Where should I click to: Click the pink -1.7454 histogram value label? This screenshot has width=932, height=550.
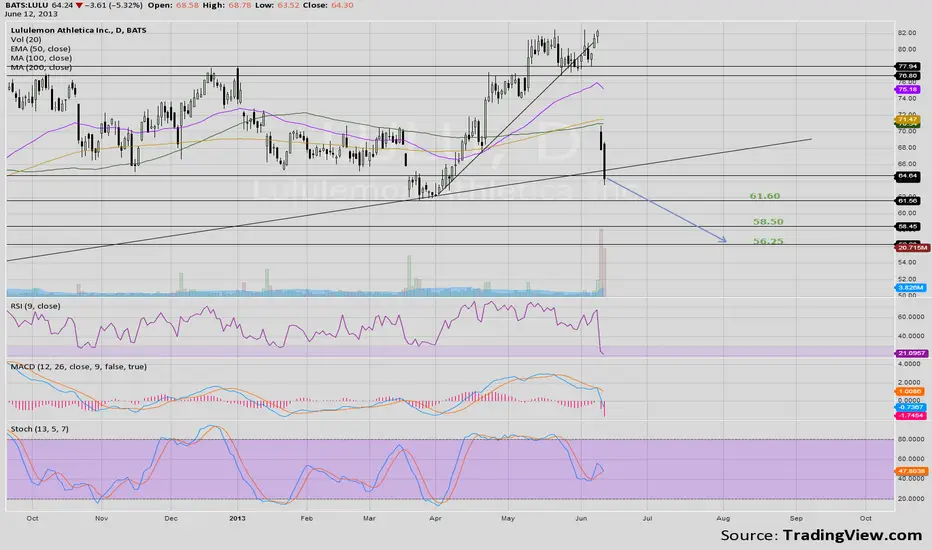[910, 415]
